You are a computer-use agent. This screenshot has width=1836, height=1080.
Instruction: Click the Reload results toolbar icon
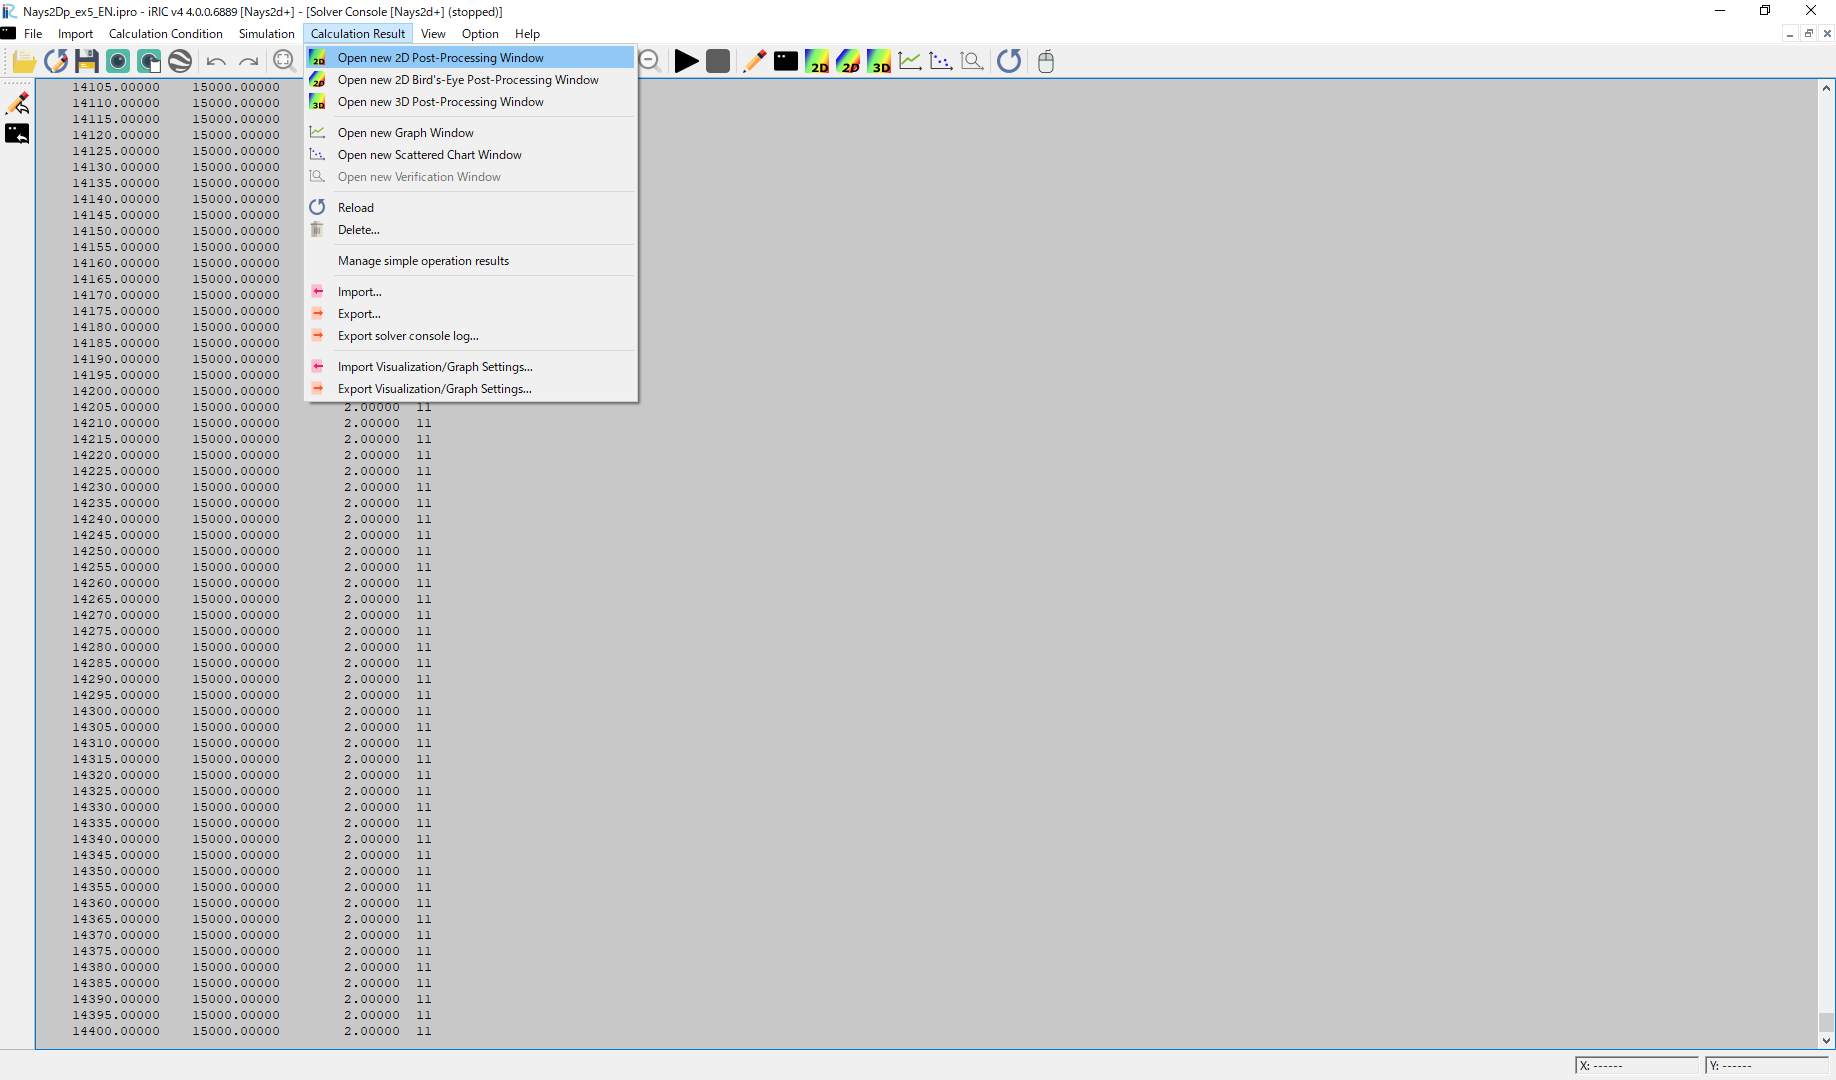pos(1009,61)
